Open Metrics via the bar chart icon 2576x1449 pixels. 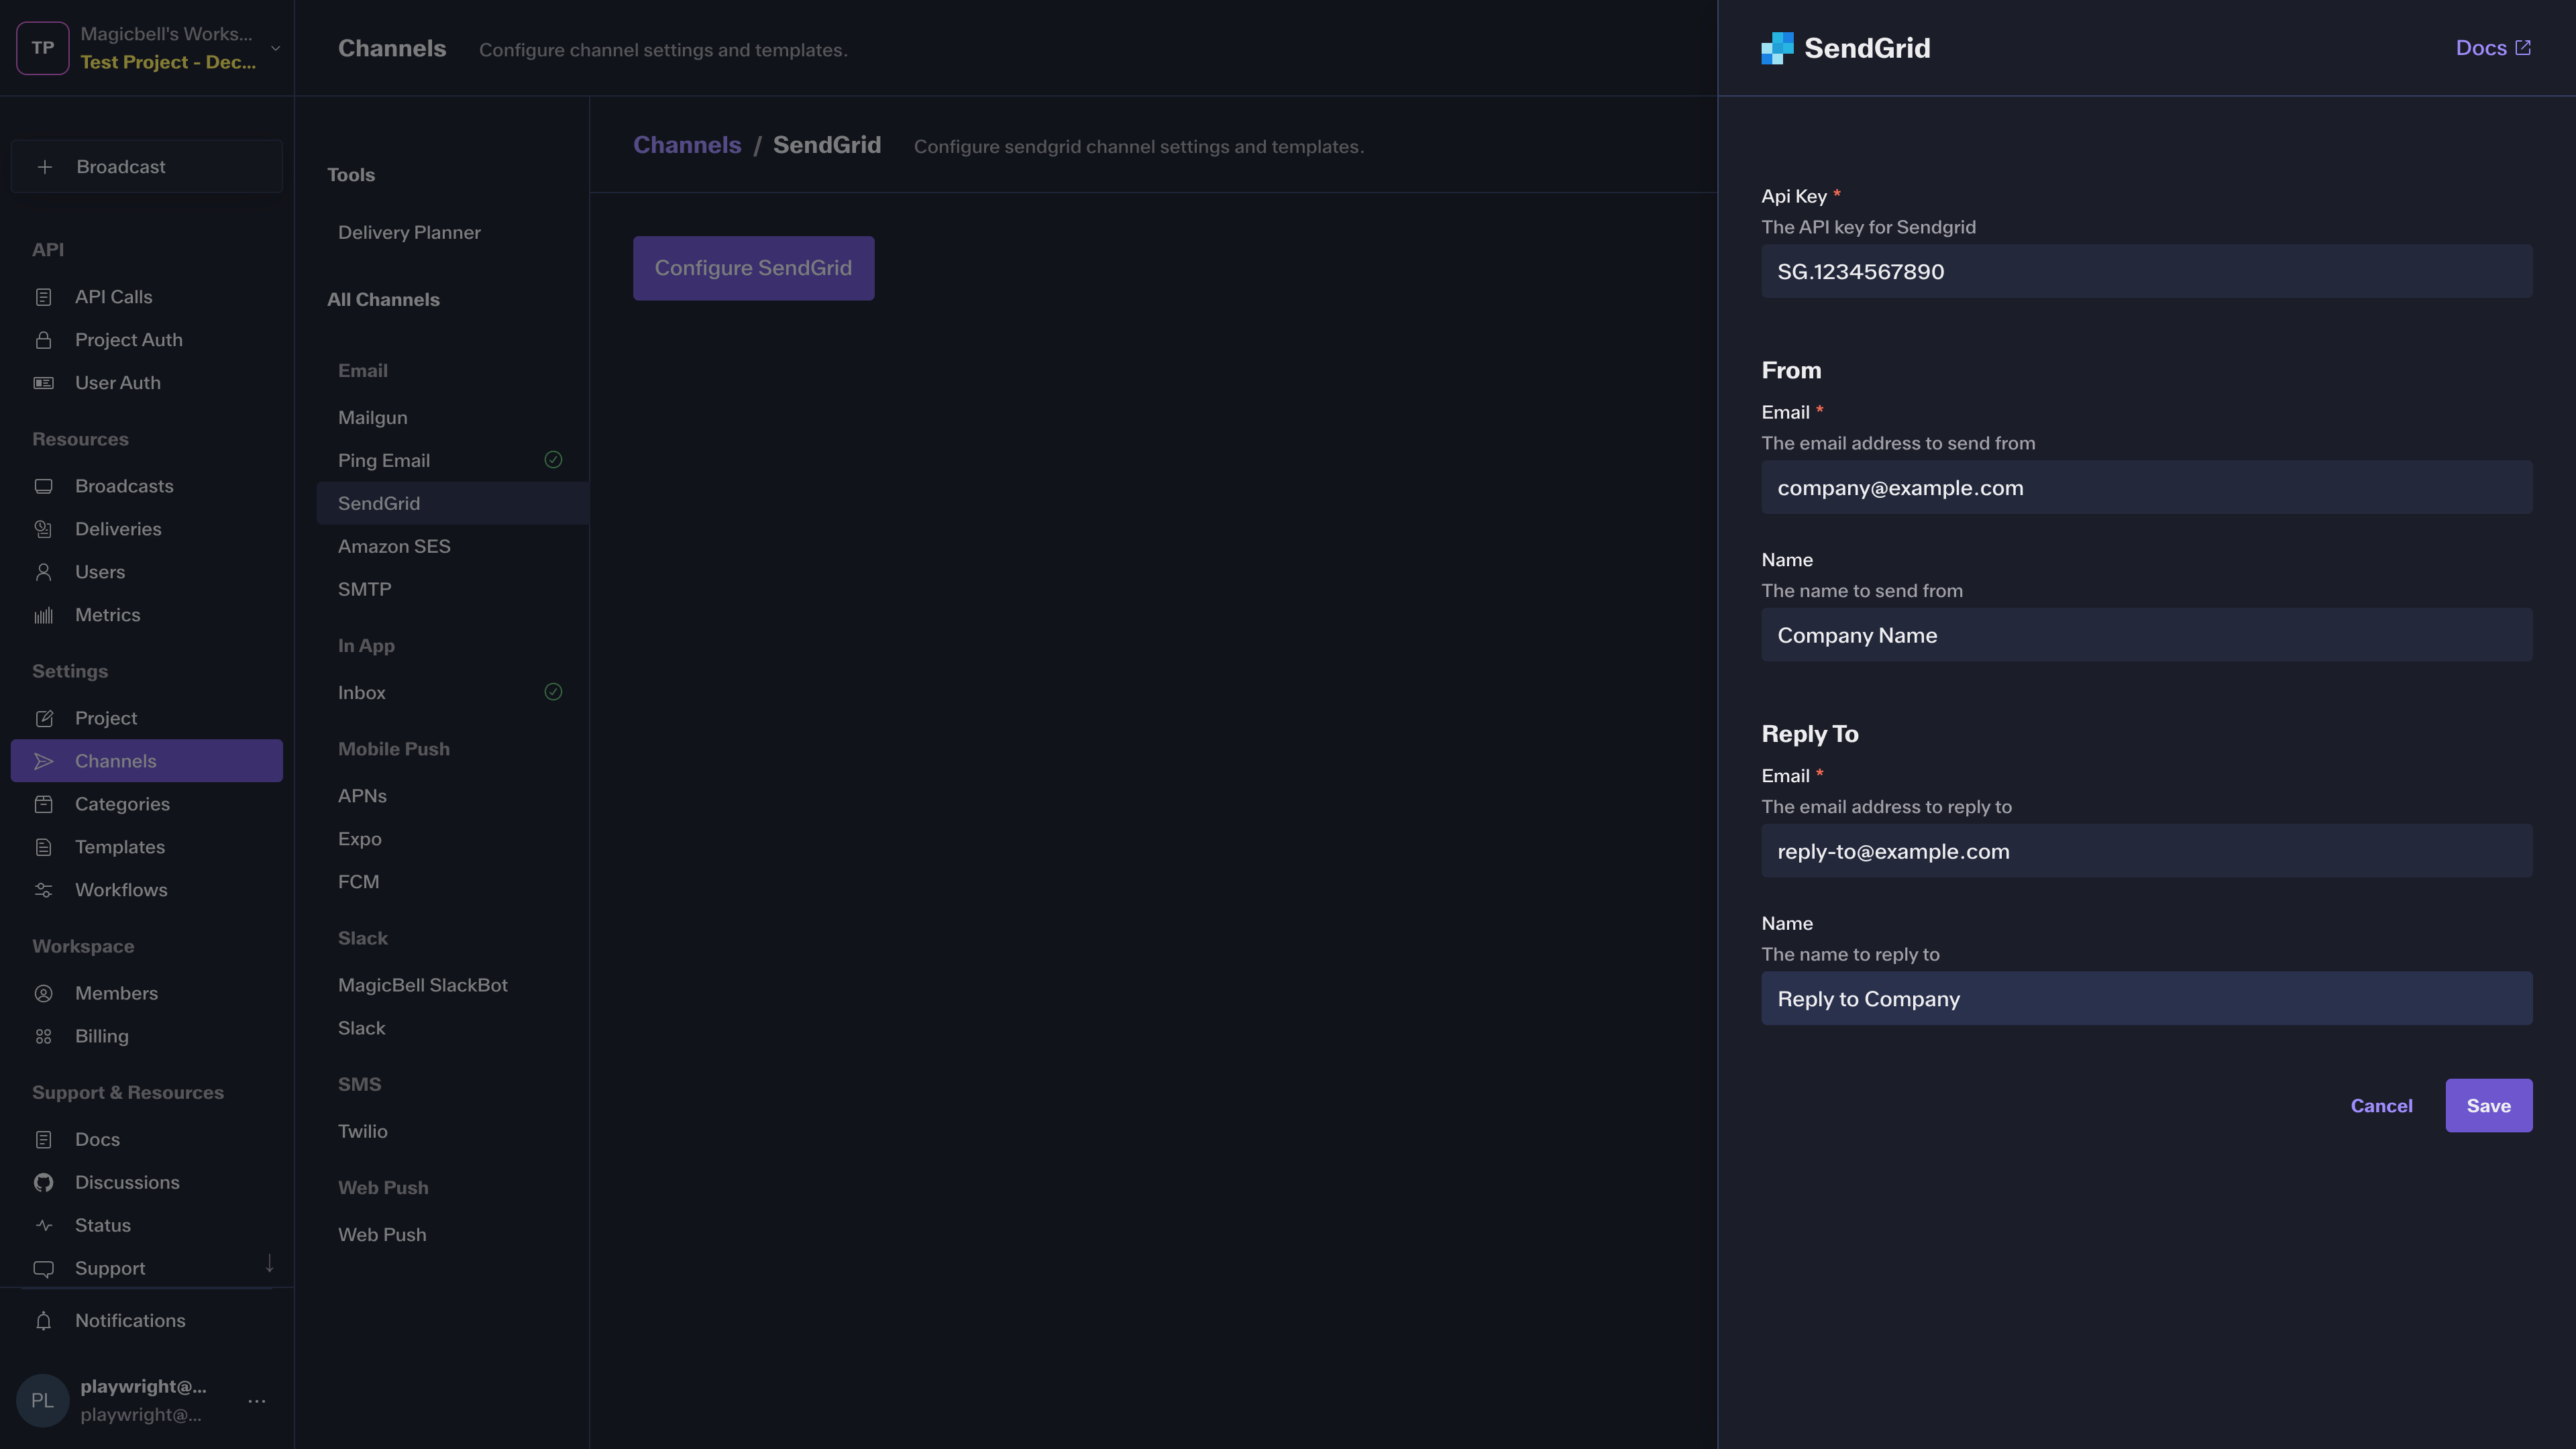tap(43, 615)
